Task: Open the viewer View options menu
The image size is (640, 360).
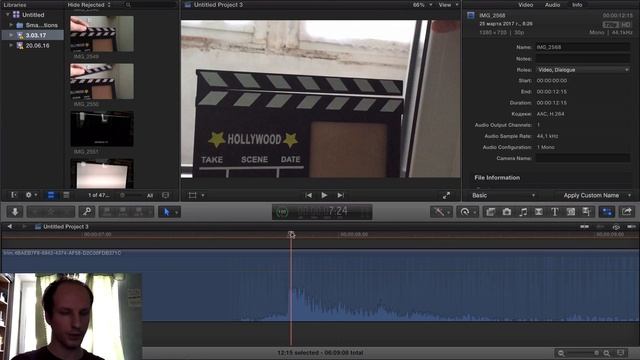Action: pos(448,5)
